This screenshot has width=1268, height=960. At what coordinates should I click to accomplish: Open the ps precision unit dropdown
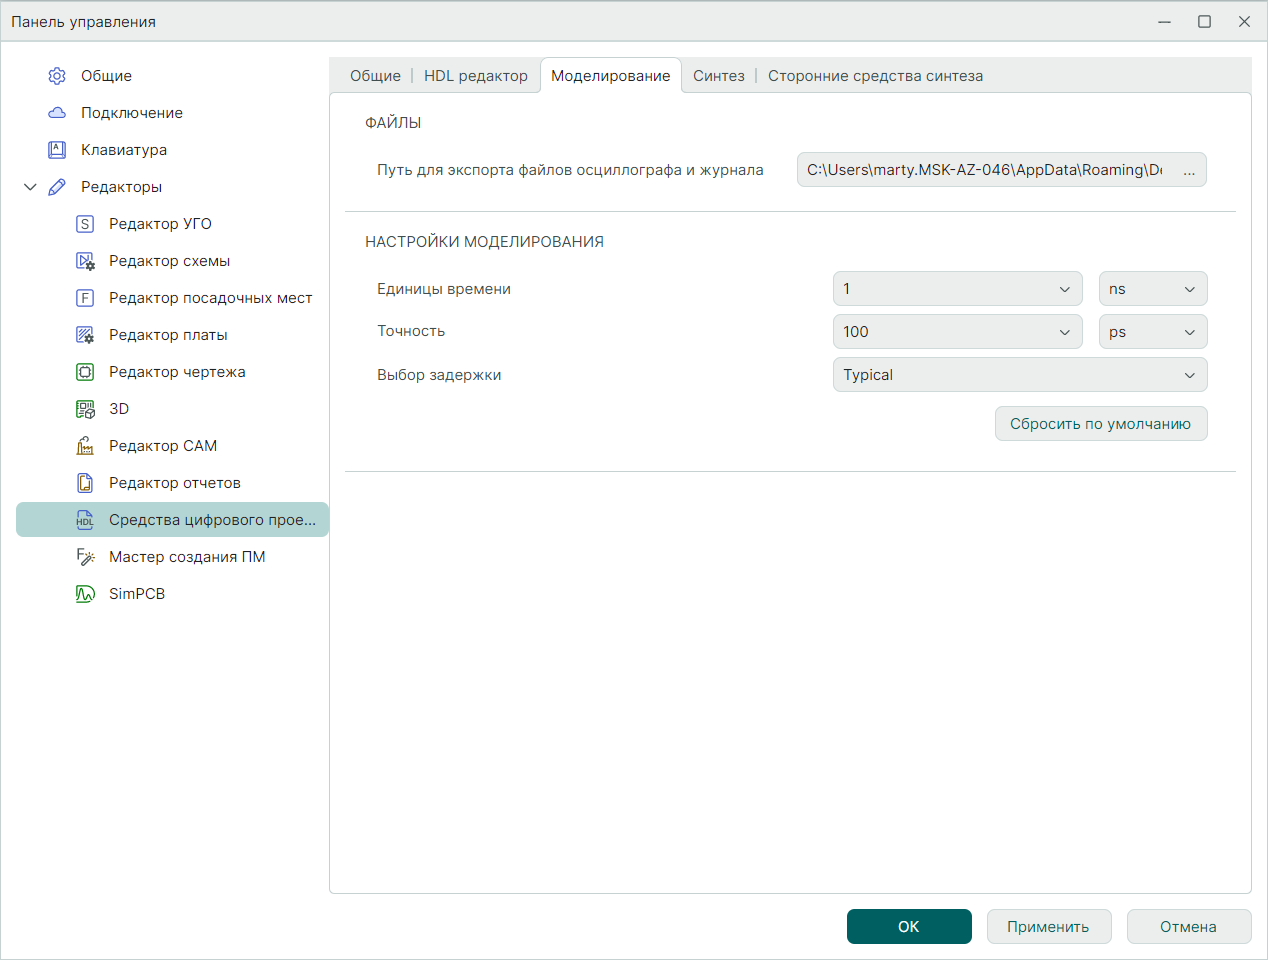point(1152,332)
